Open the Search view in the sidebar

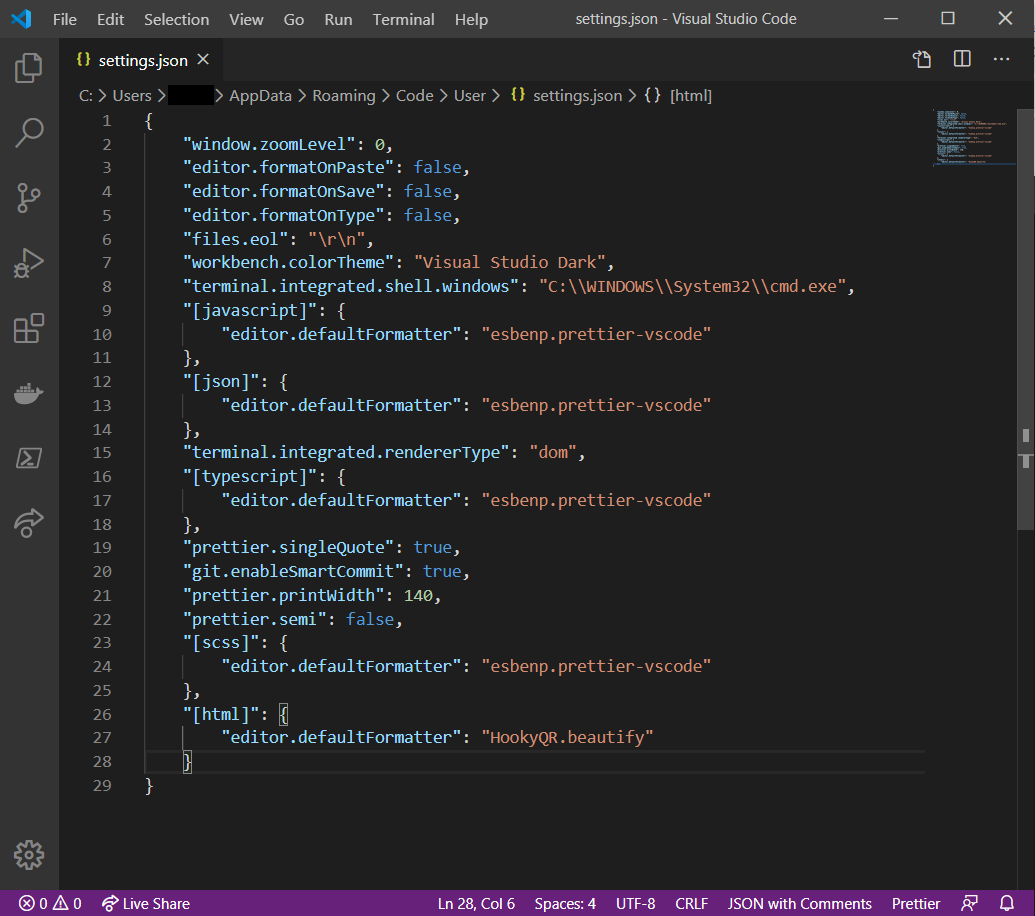coord(28,132)
